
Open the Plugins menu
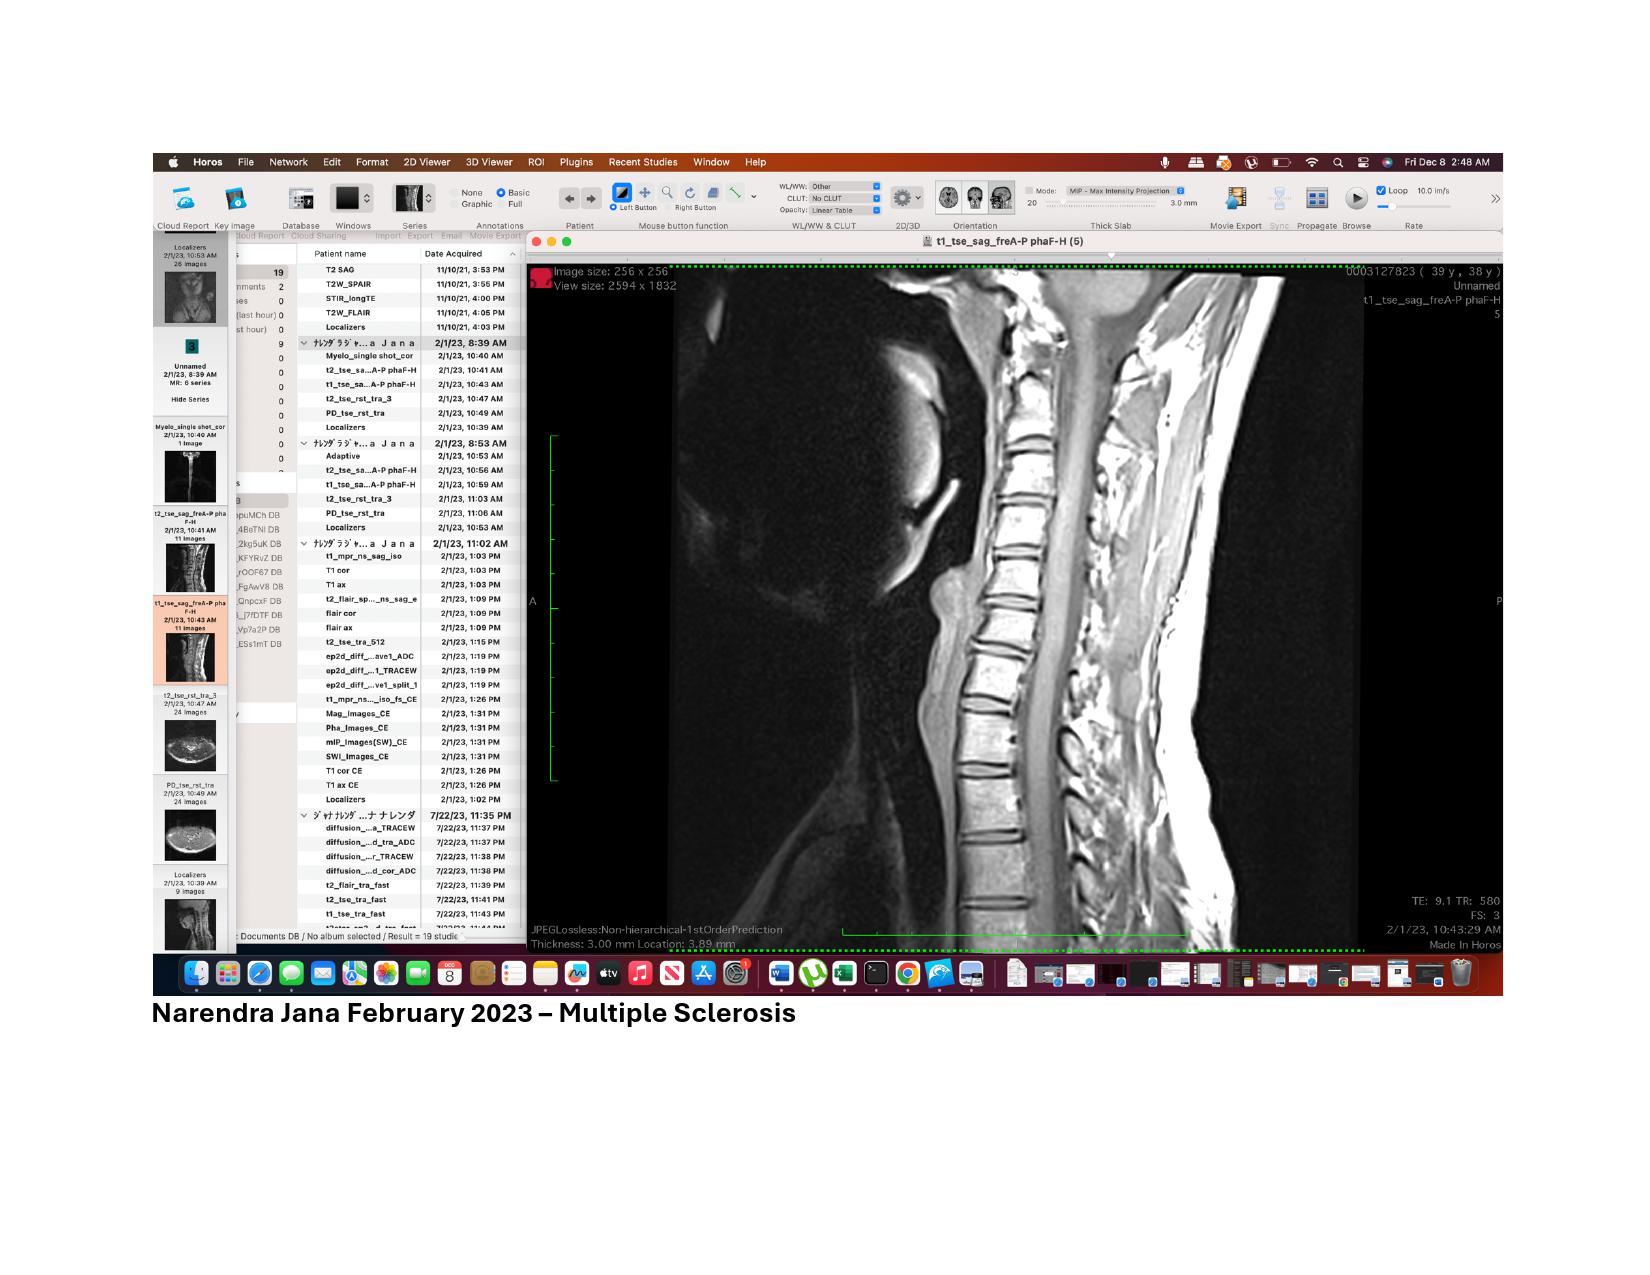pos(576,162)
